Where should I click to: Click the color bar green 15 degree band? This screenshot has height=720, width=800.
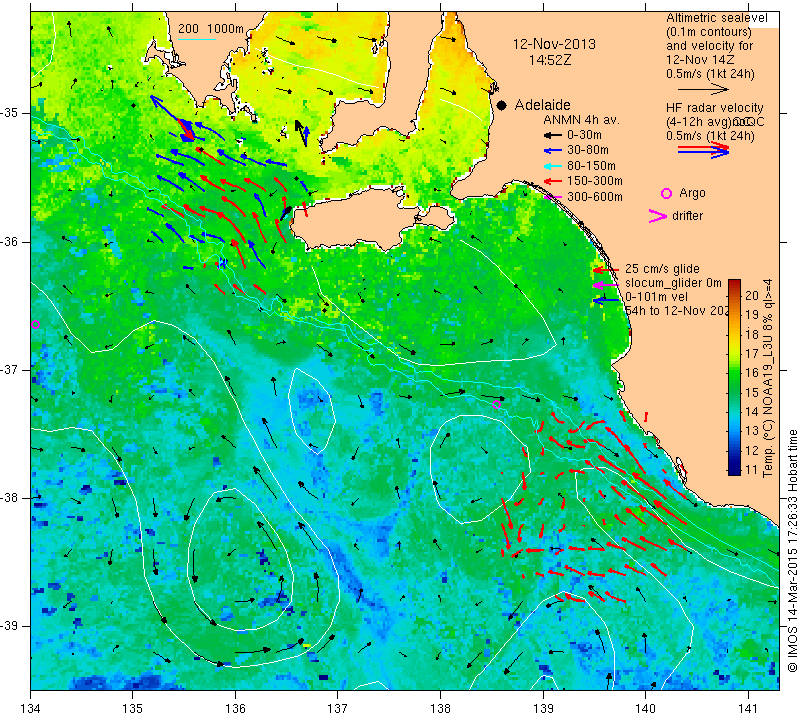tap(734, 392)
